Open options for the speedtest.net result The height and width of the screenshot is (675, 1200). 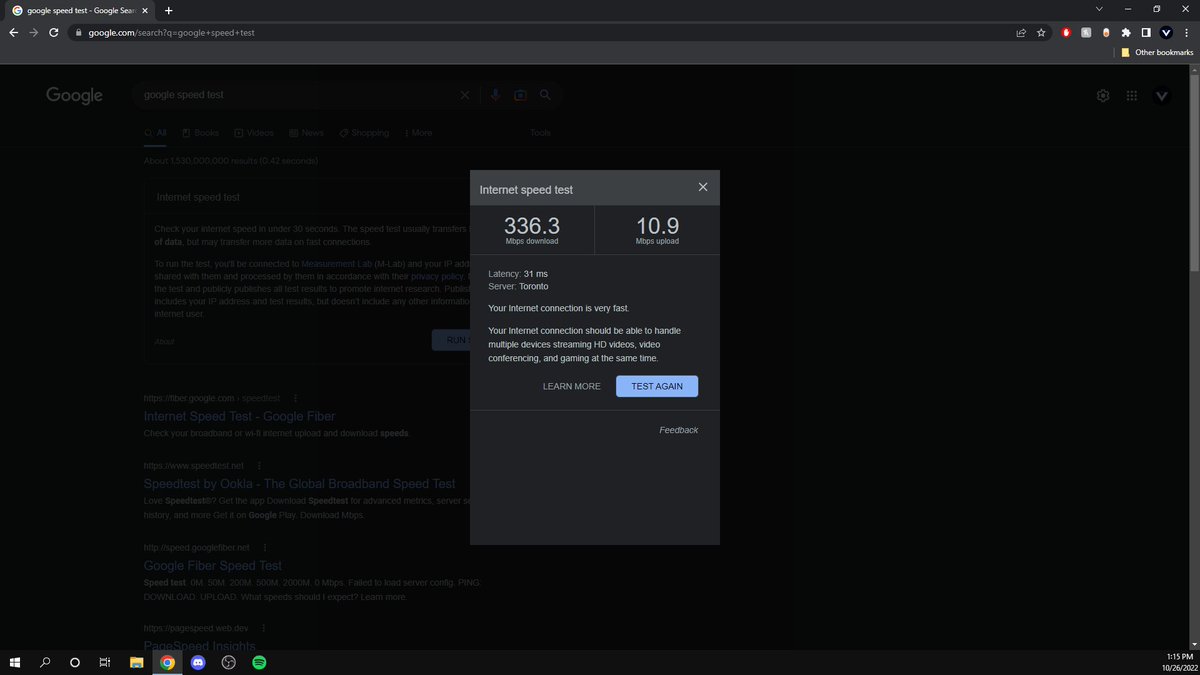[x=259, y=465]
